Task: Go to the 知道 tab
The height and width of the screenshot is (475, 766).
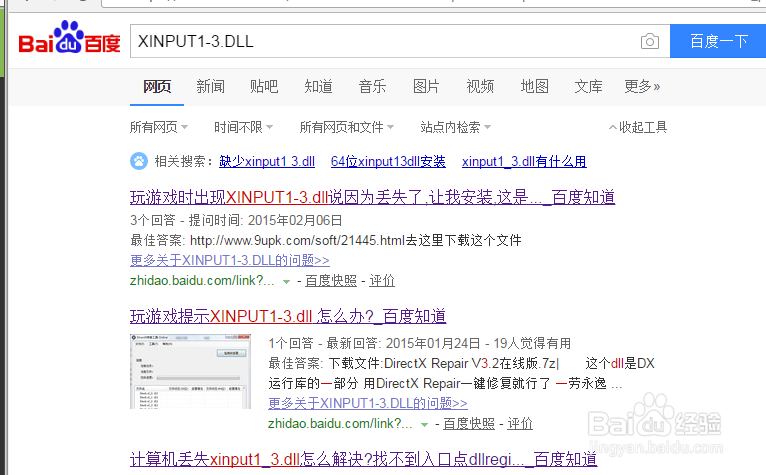Action: tap(319, 86)
